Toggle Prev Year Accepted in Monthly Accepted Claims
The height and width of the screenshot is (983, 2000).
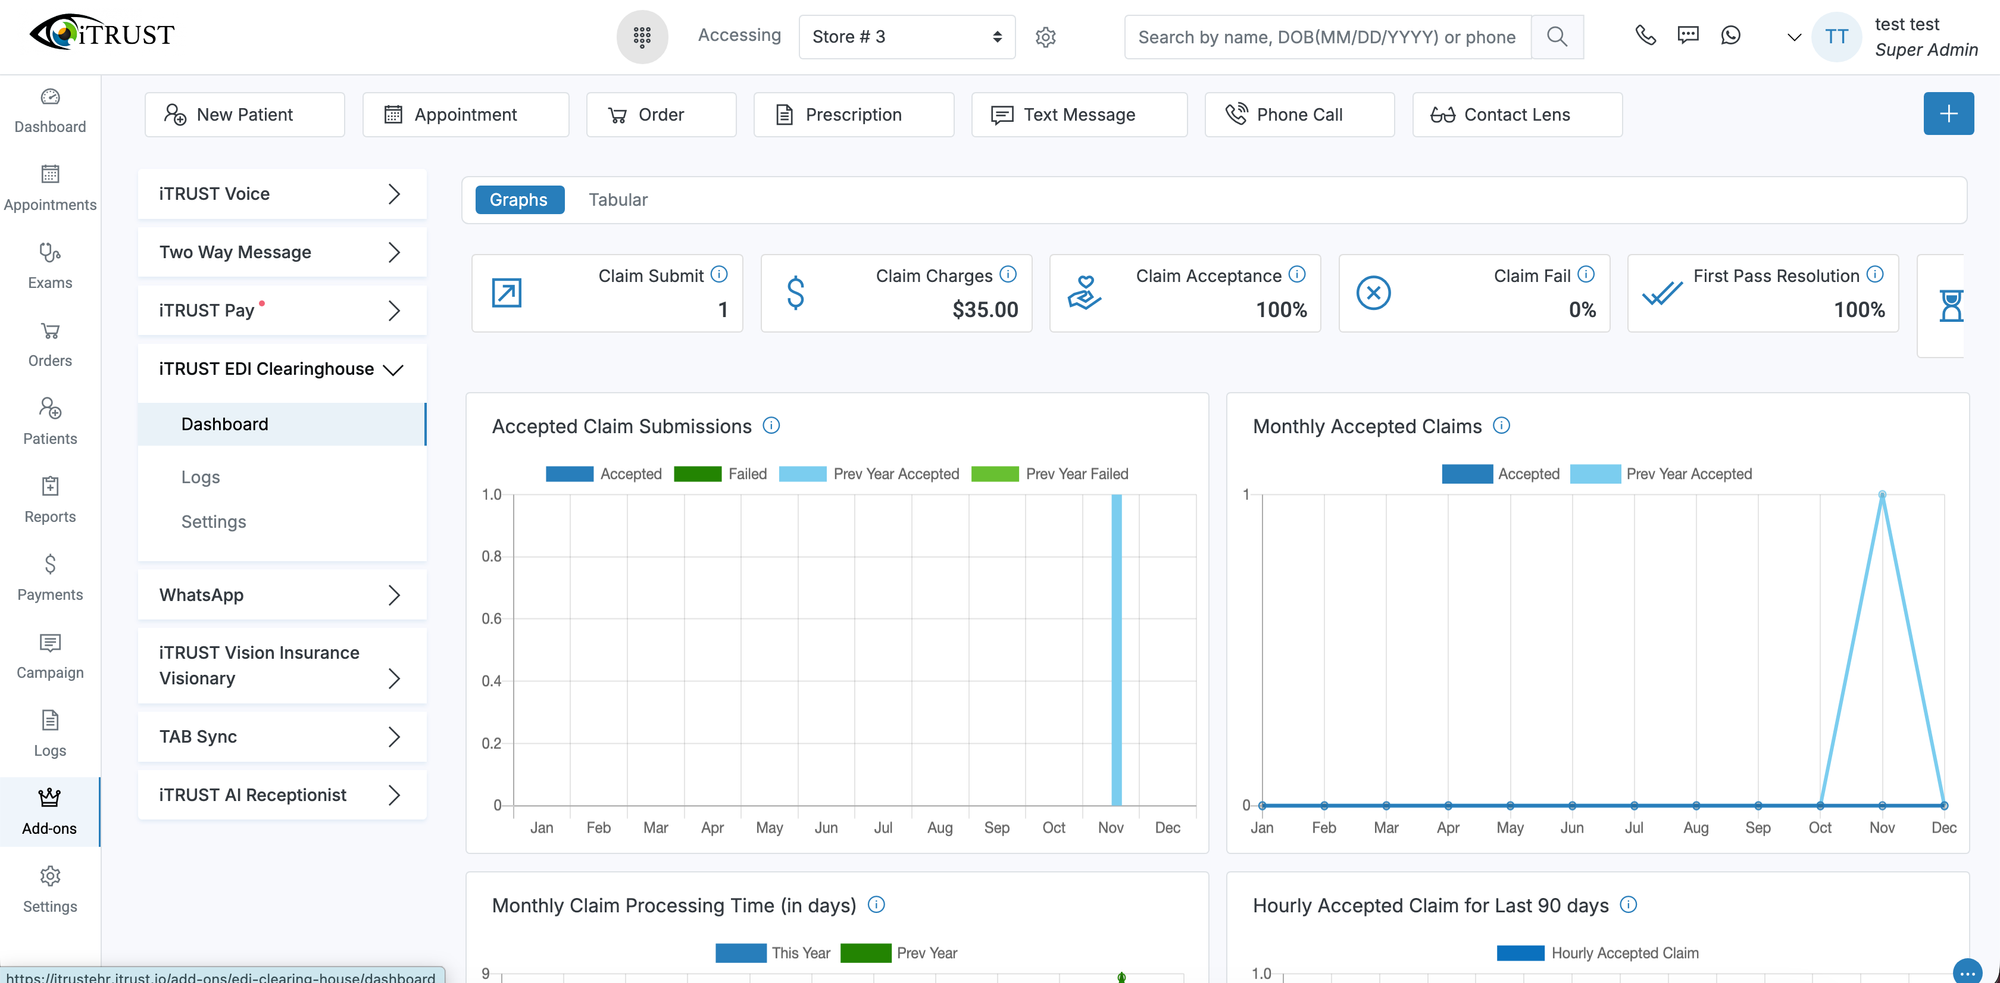(x=1661, y=474)
